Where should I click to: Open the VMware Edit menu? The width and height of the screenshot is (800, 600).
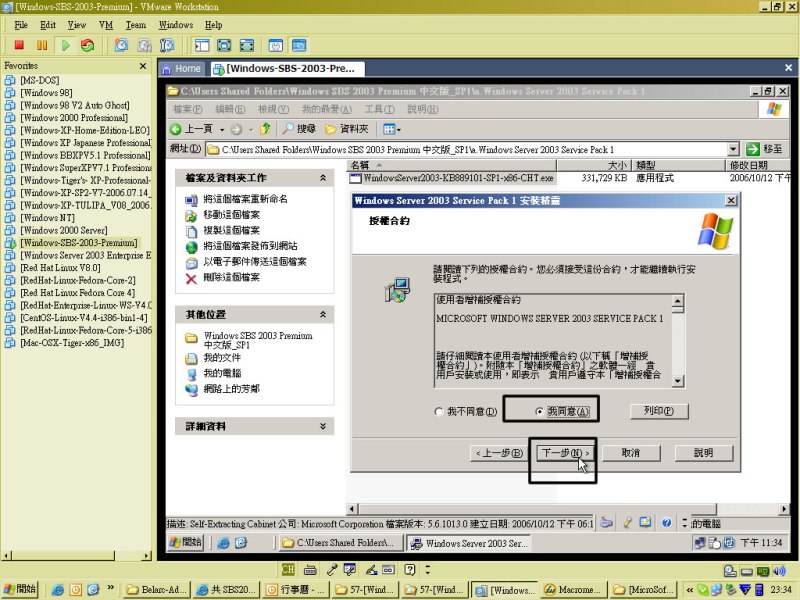[x=48, y=25]
